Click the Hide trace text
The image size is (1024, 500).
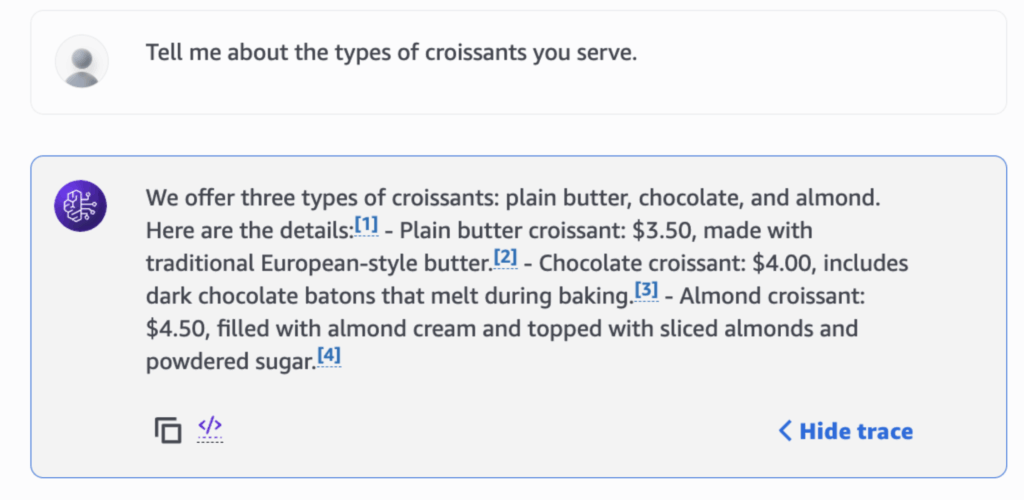pyautogui.click(x=856, y=431)
